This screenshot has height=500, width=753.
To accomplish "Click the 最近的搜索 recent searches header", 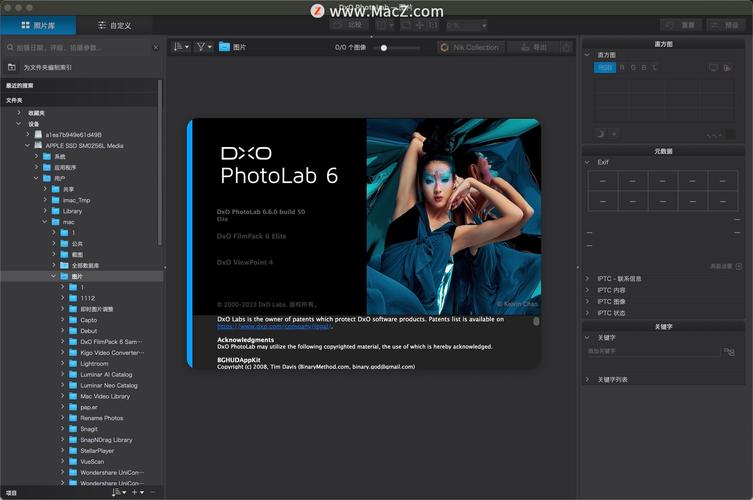I will 79,85.
